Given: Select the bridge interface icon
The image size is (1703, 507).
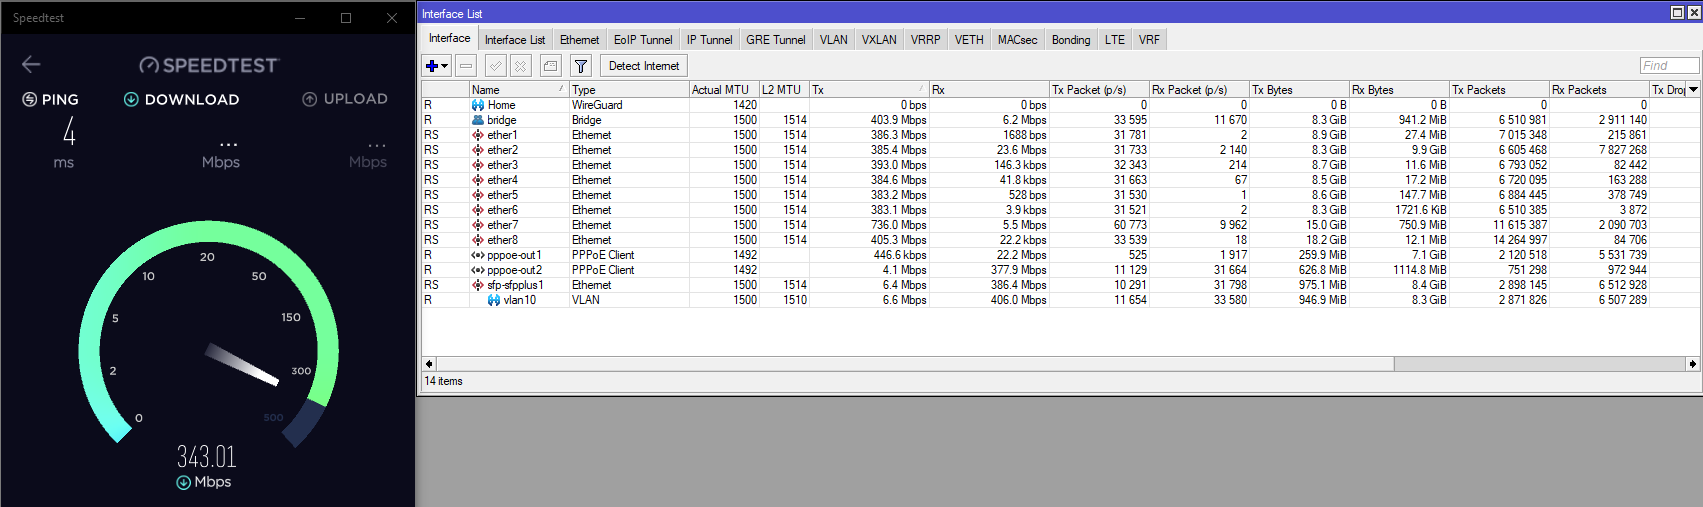Looking at the screenshot, I should coord(478,120).
